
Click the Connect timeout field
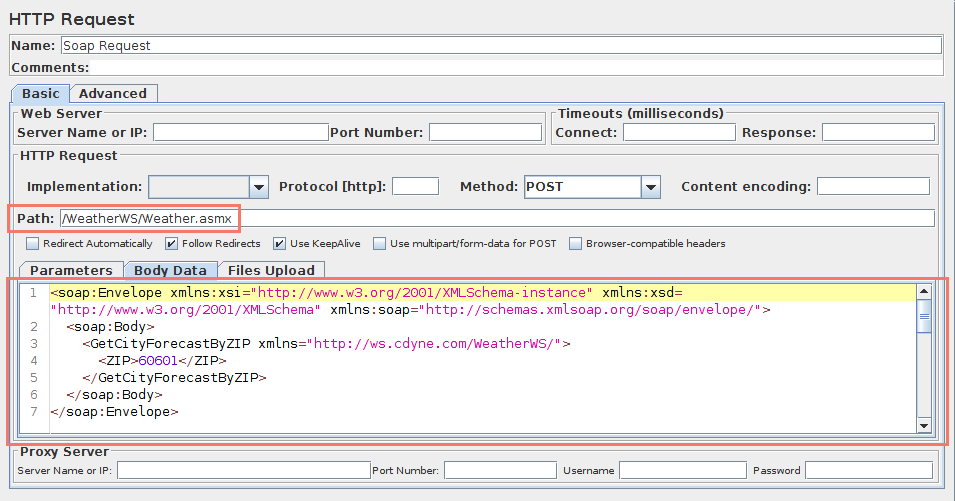[x=679, y=132]
